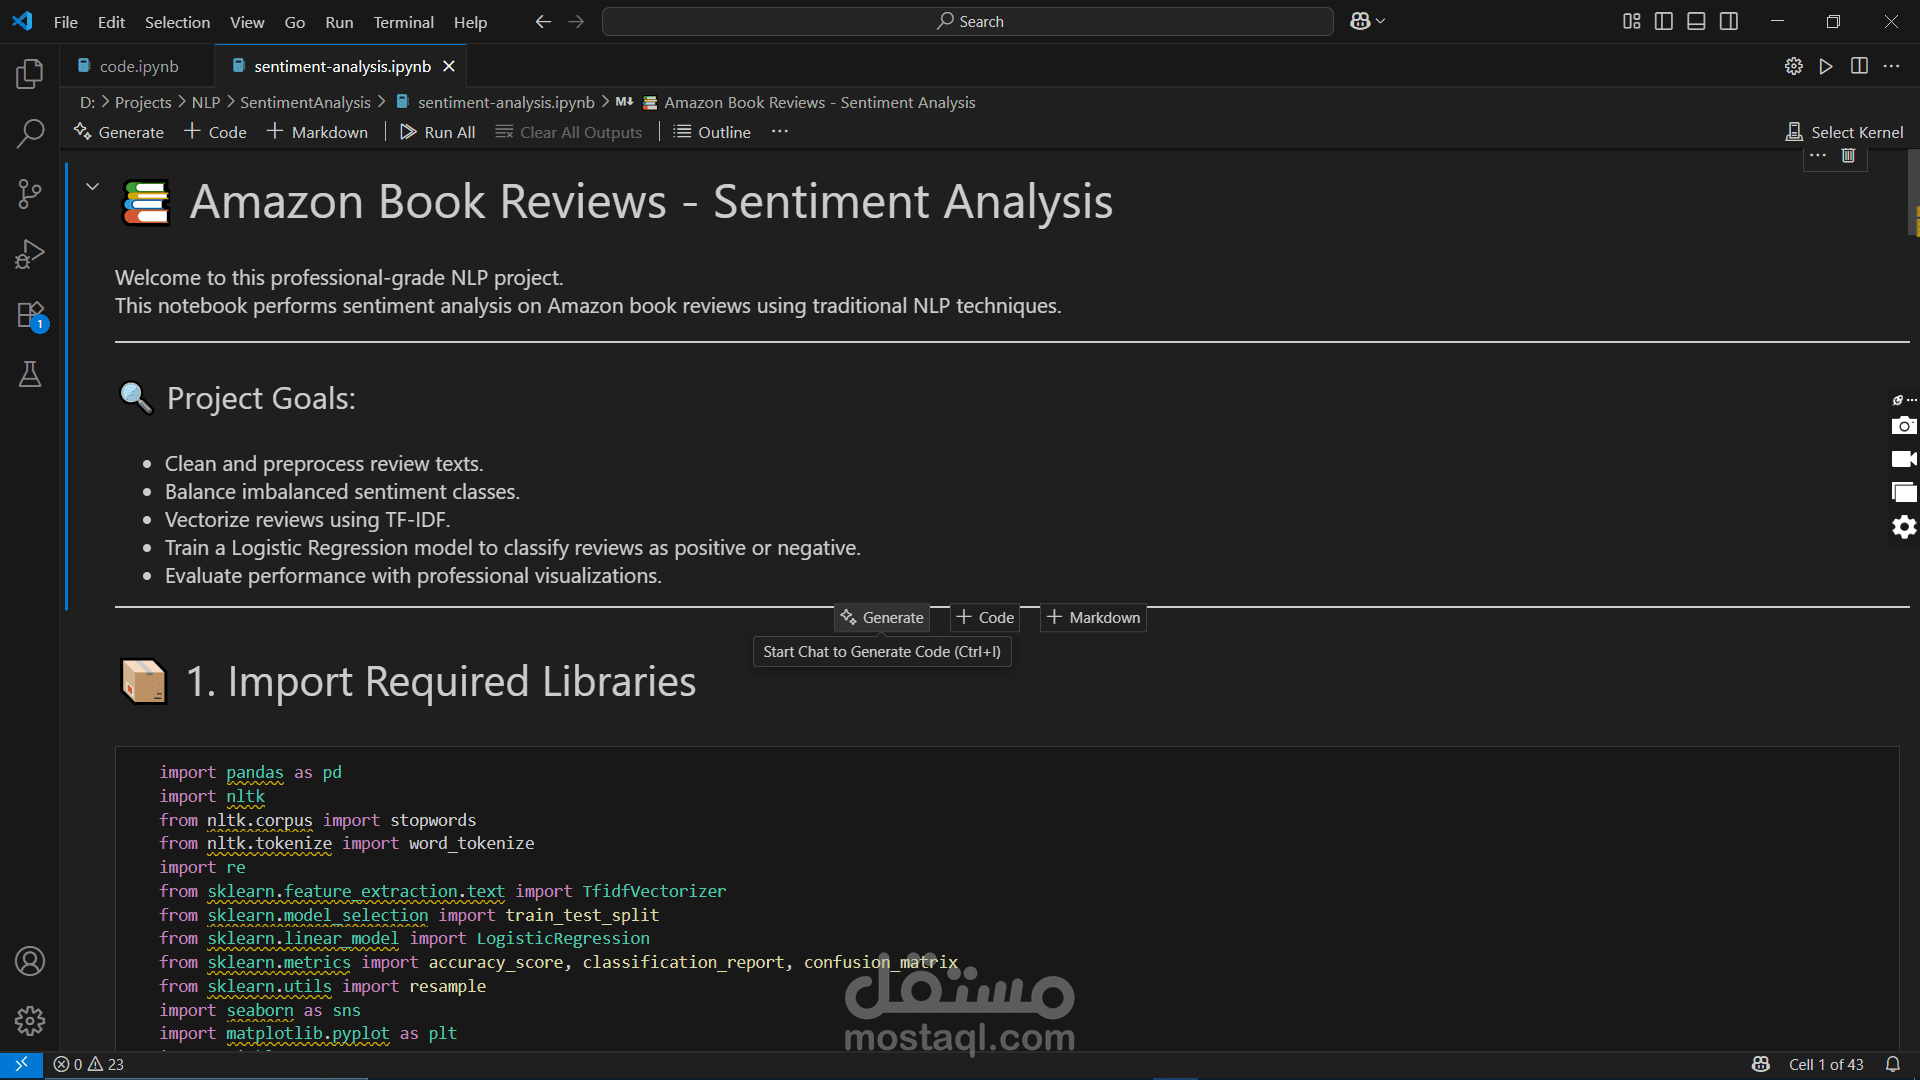1920x1080 pixels.
Task: Open the Go menu
Action: tap(294, 22)
